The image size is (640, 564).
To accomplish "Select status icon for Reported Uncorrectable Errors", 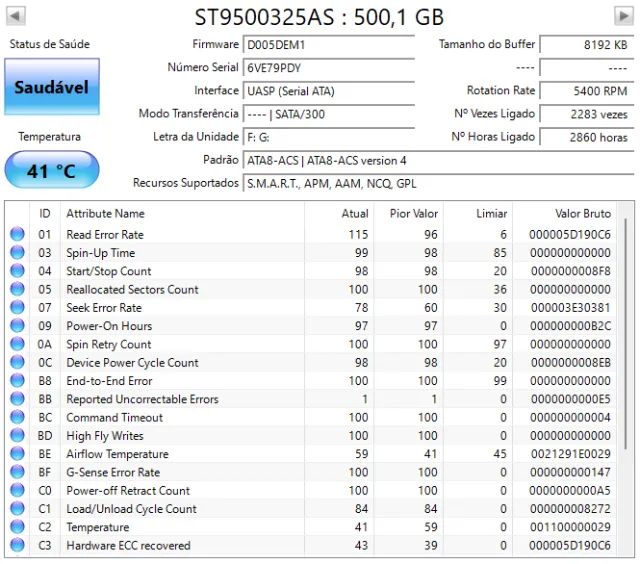I will pyautogui.click(x=17, y=399).
